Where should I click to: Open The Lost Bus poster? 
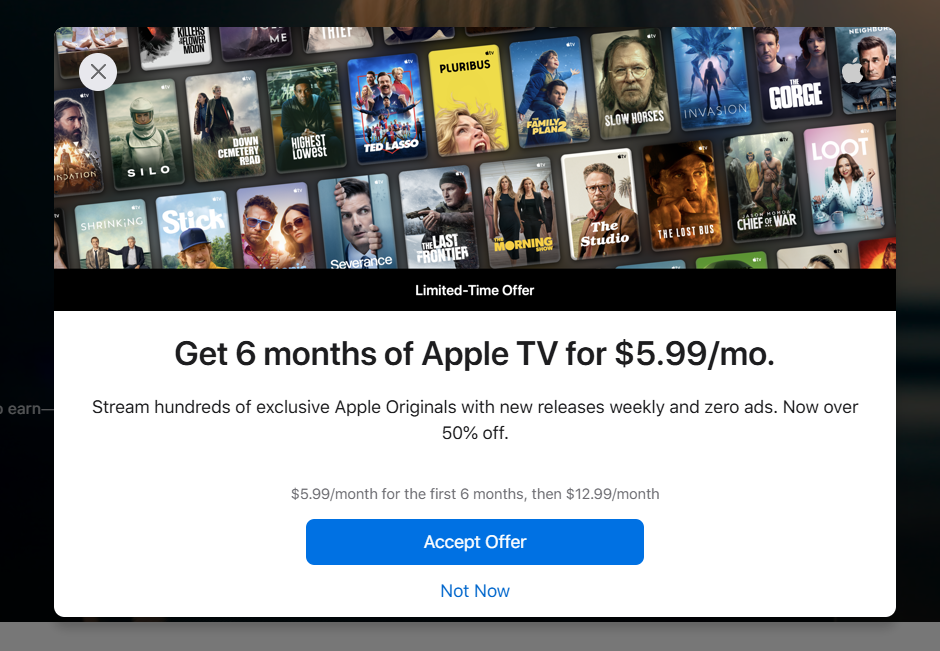[682, 195]
